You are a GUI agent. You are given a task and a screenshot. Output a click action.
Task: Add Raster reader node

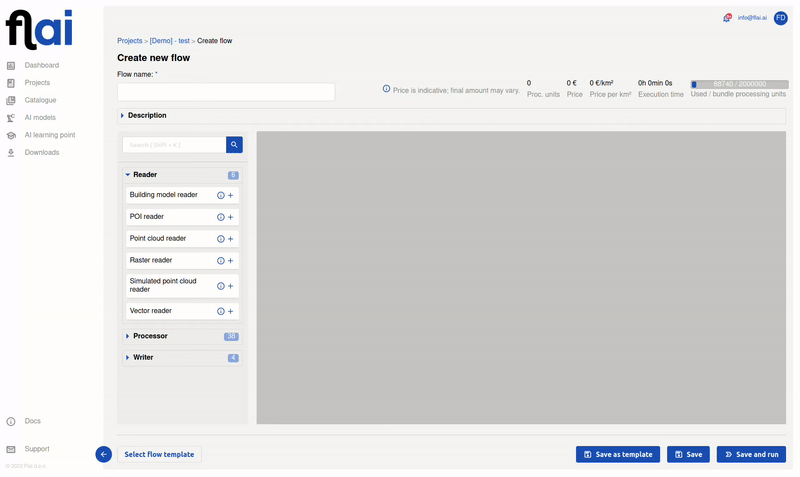[x=231, y=261]
